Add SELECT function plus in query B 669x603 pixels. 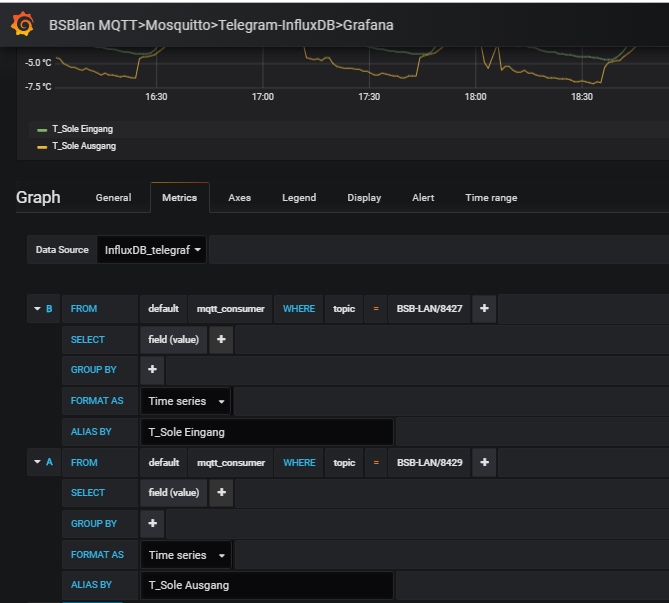[221, 340]
